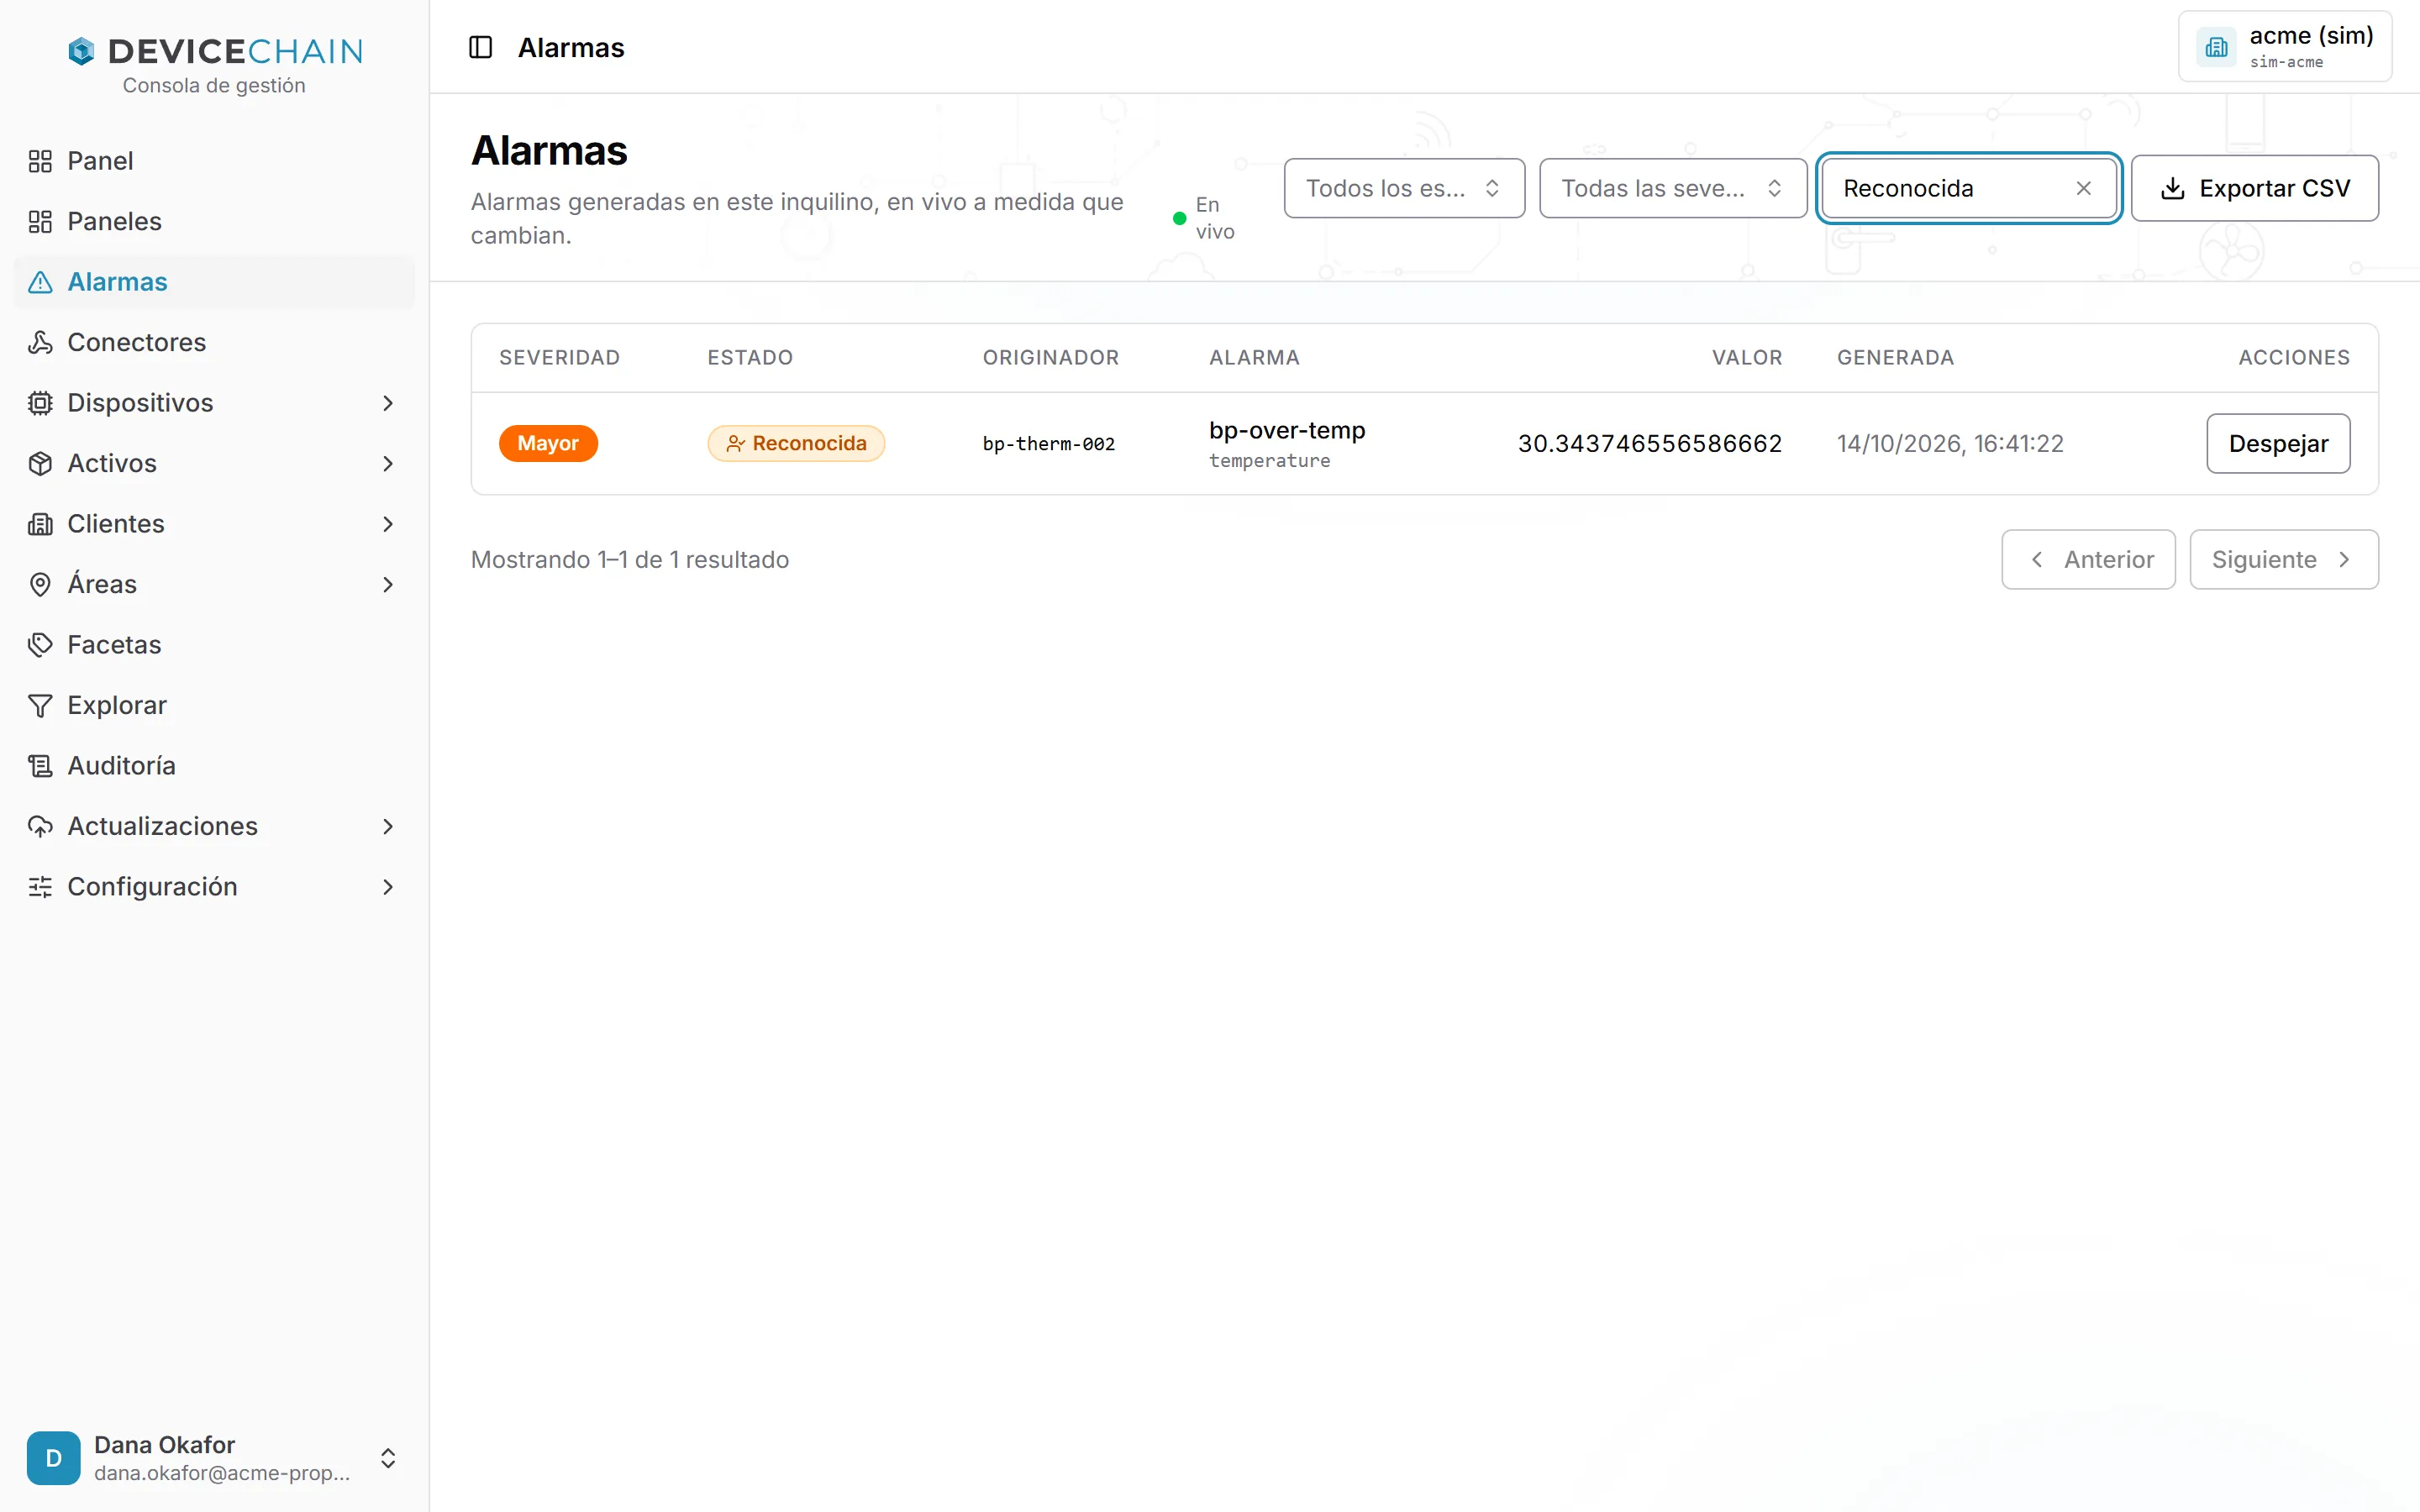
Task: Click Despejar for bp-over-temp alarm
Action: [x=2278, y=443]
